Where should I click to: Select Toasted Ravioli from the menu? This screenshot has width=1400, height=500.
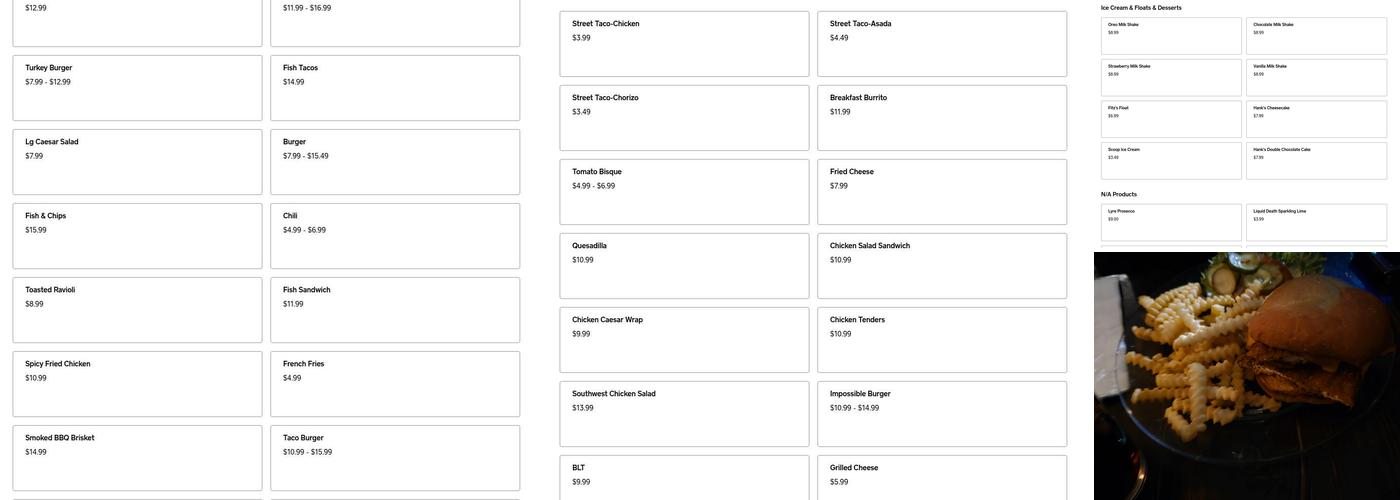[x=137, y=310]
